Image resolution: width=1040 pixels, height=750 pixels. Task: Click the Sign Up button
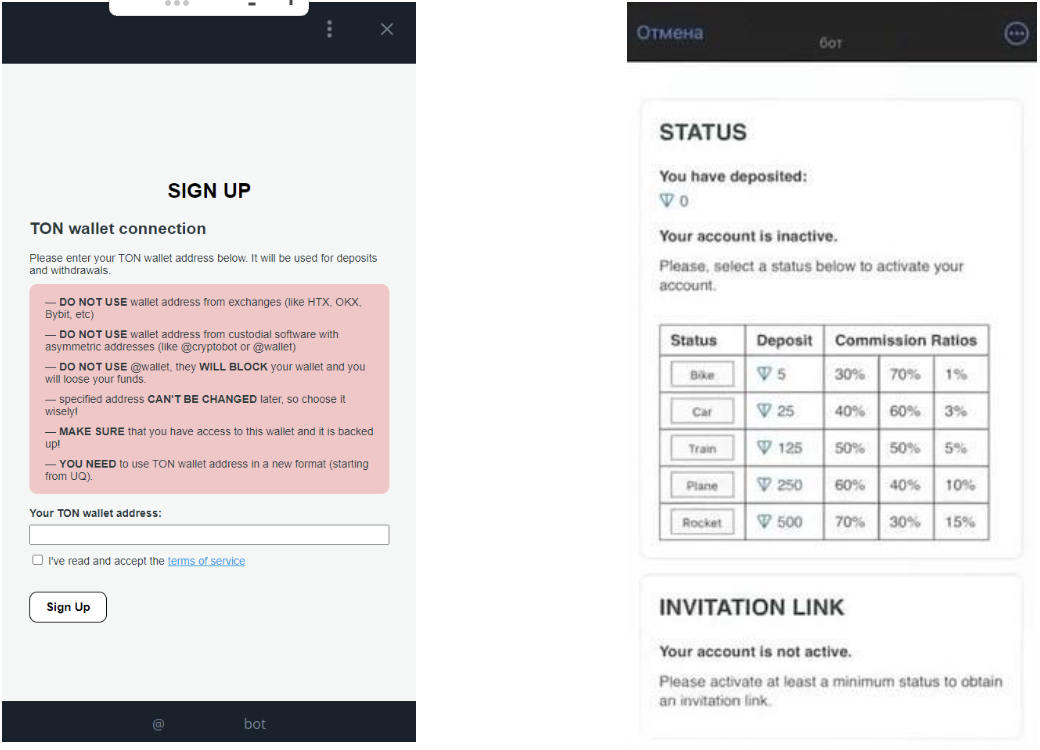point(68,607)
